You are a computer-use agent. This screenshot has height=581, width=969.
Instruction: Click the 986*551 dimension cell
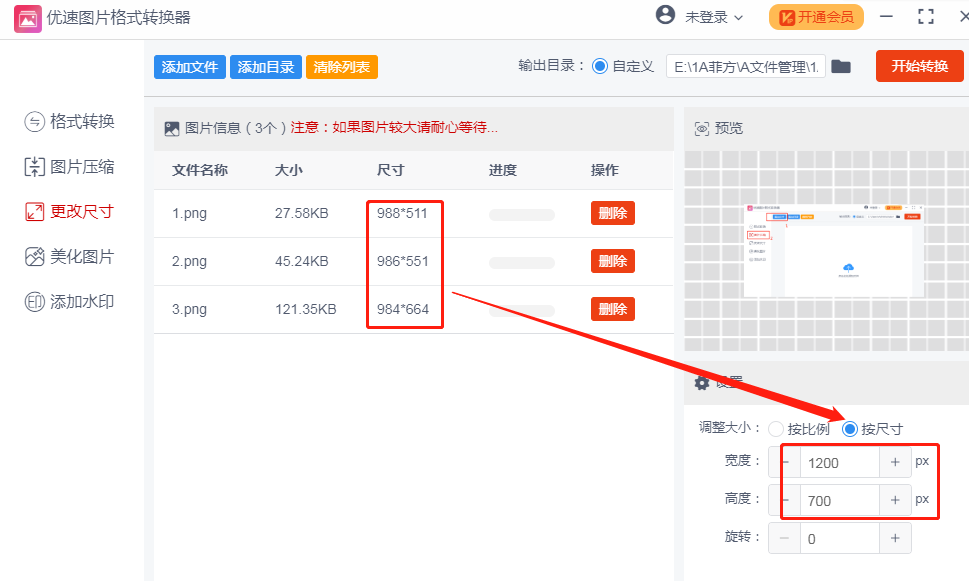click(x=403, y=261)
